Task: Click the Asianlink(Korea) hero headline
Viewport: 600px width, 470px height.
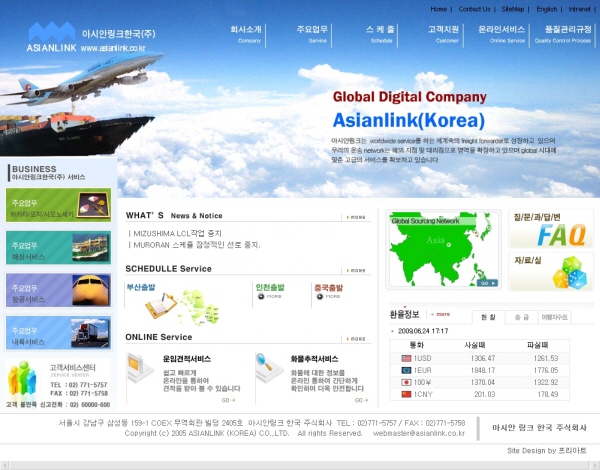Action: (409, 120)
